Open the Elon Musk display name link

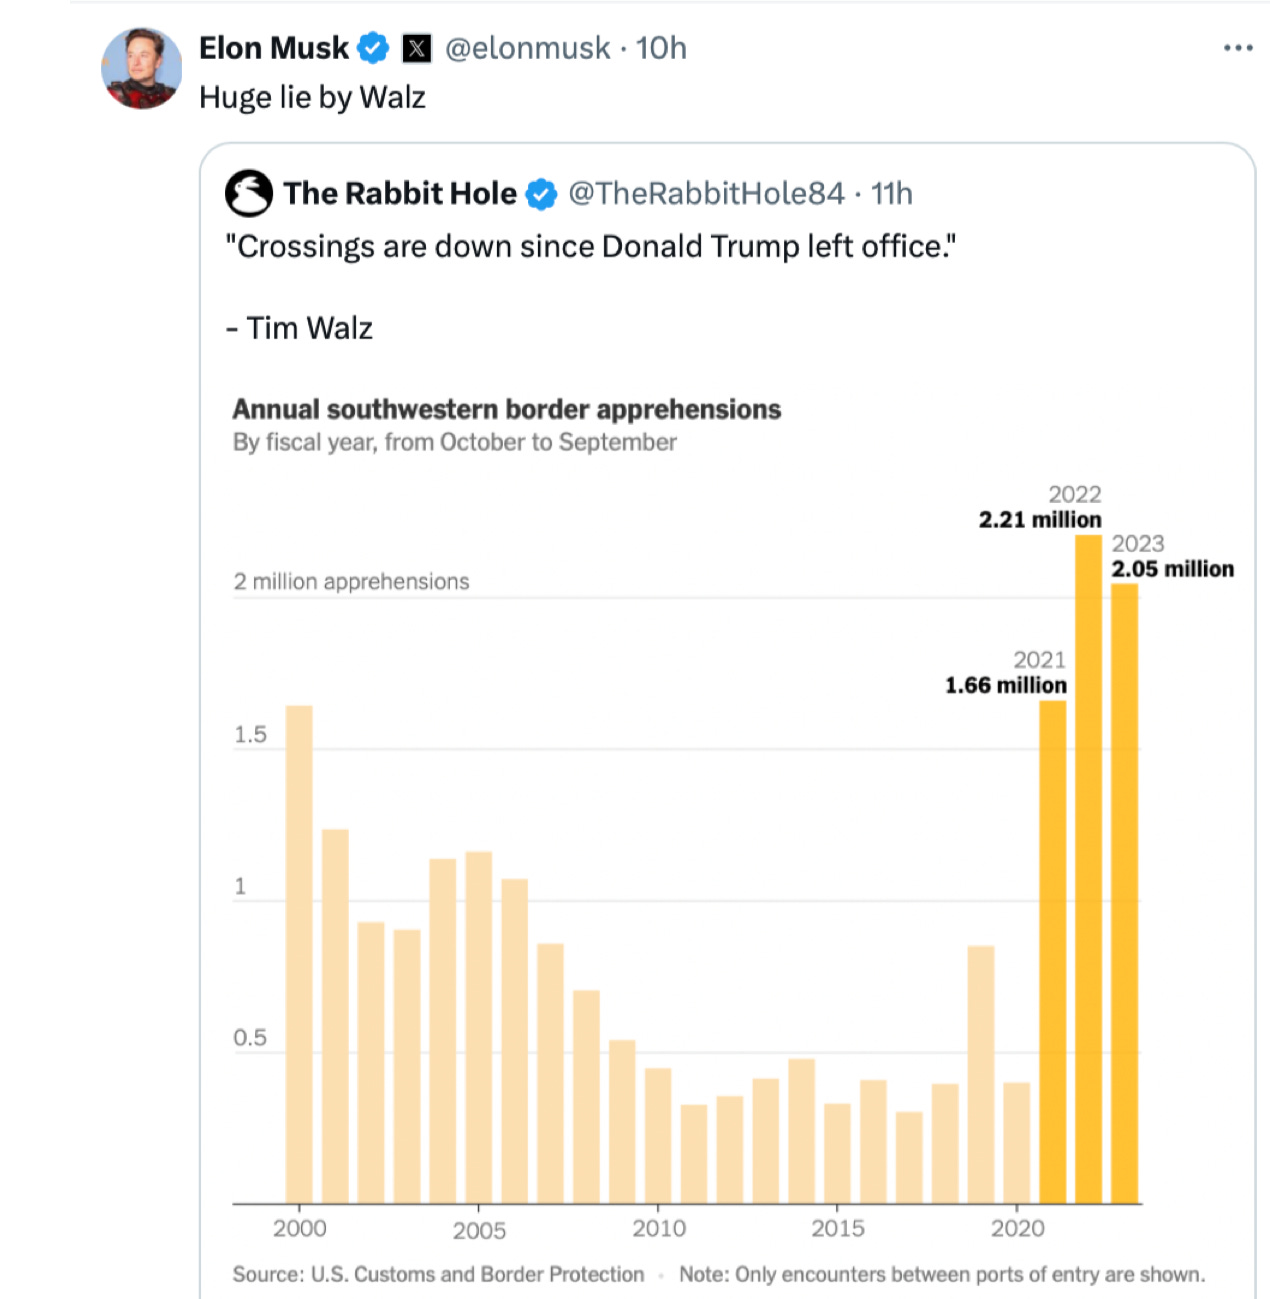273,48
